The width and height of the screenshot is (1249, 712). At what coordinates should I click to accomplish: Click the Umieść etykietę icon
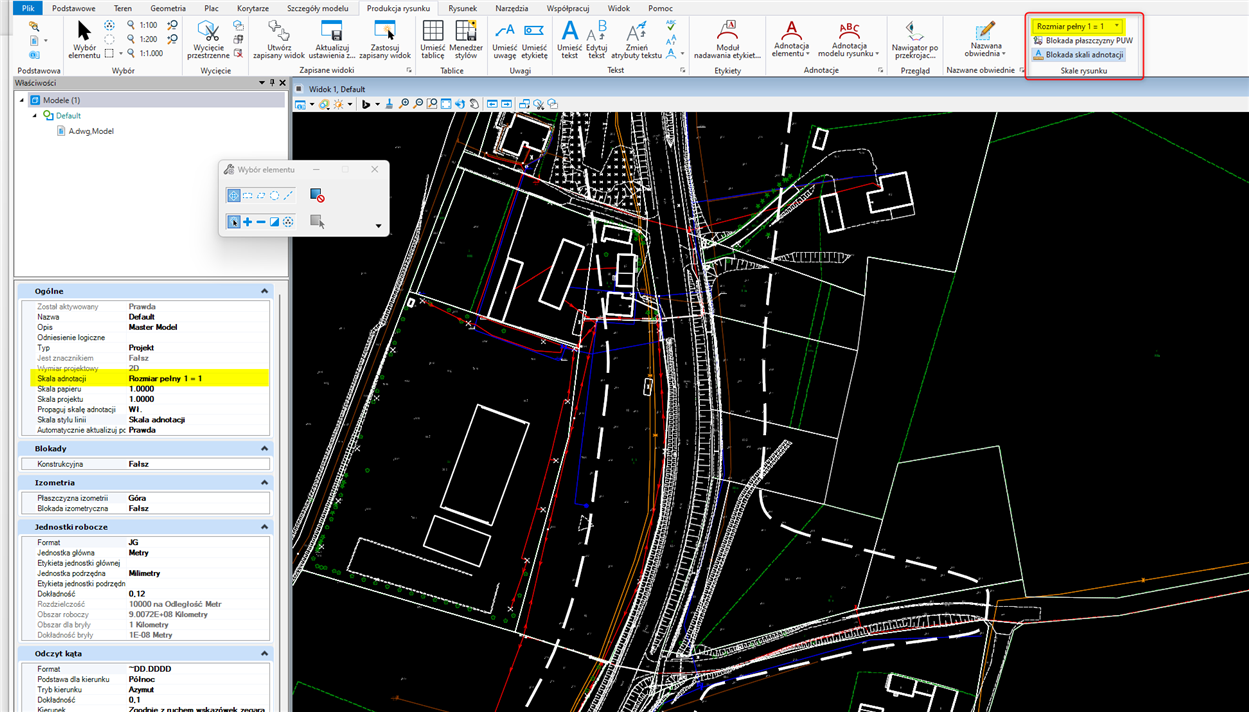tap(534, 31)
